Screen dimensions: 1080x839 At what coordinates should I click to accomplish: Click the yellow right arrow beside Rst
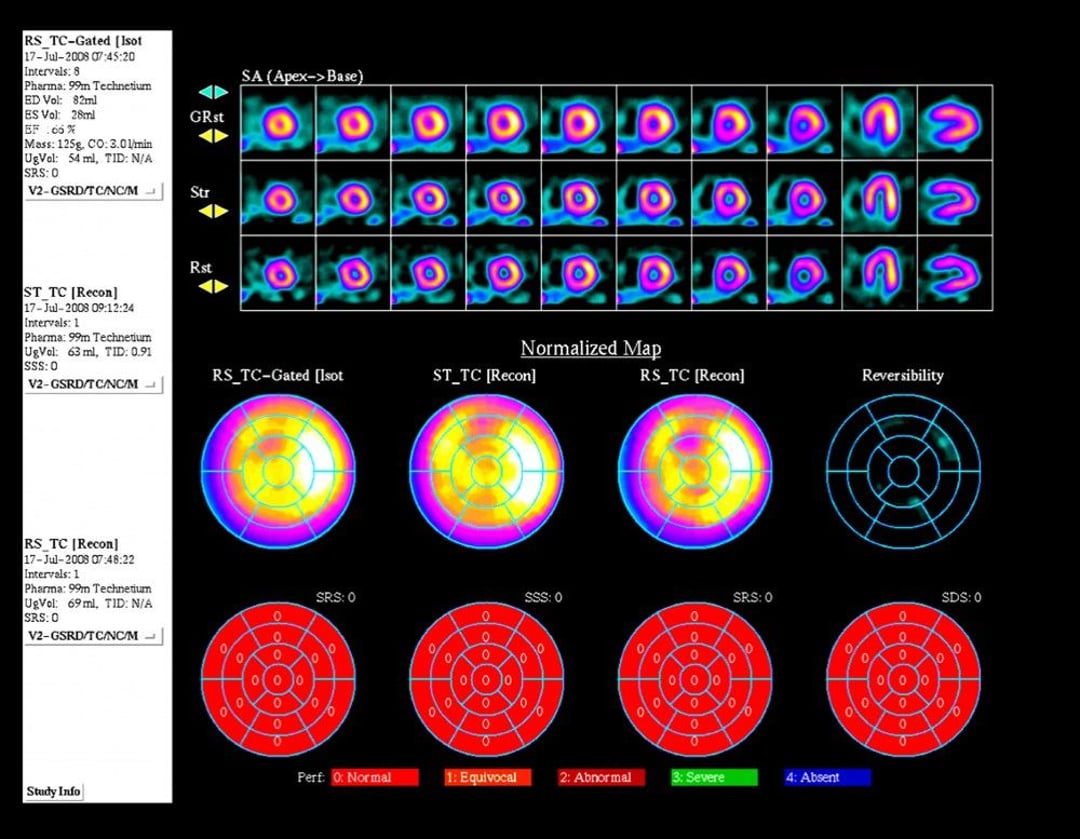click(220, 287)
